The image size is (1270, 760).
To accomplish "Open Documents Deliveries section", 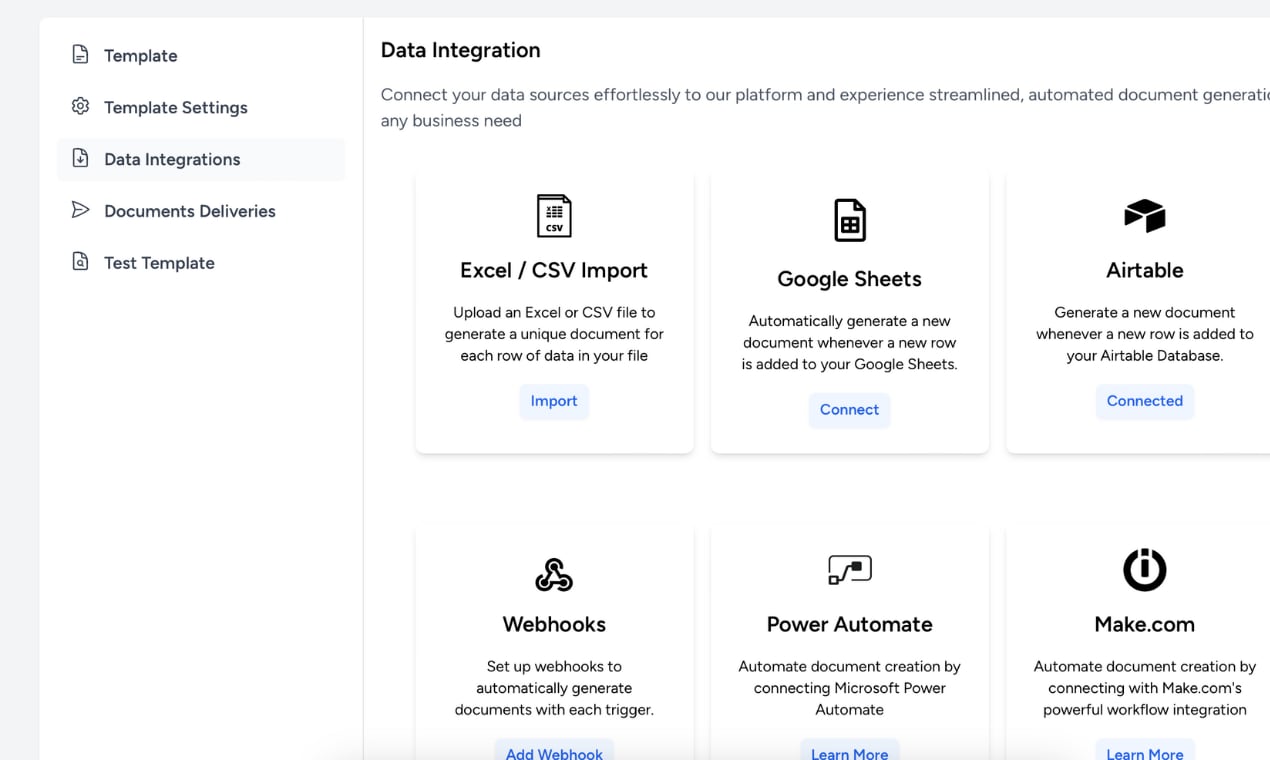I will pyautogui.click(x=190, y=211).
